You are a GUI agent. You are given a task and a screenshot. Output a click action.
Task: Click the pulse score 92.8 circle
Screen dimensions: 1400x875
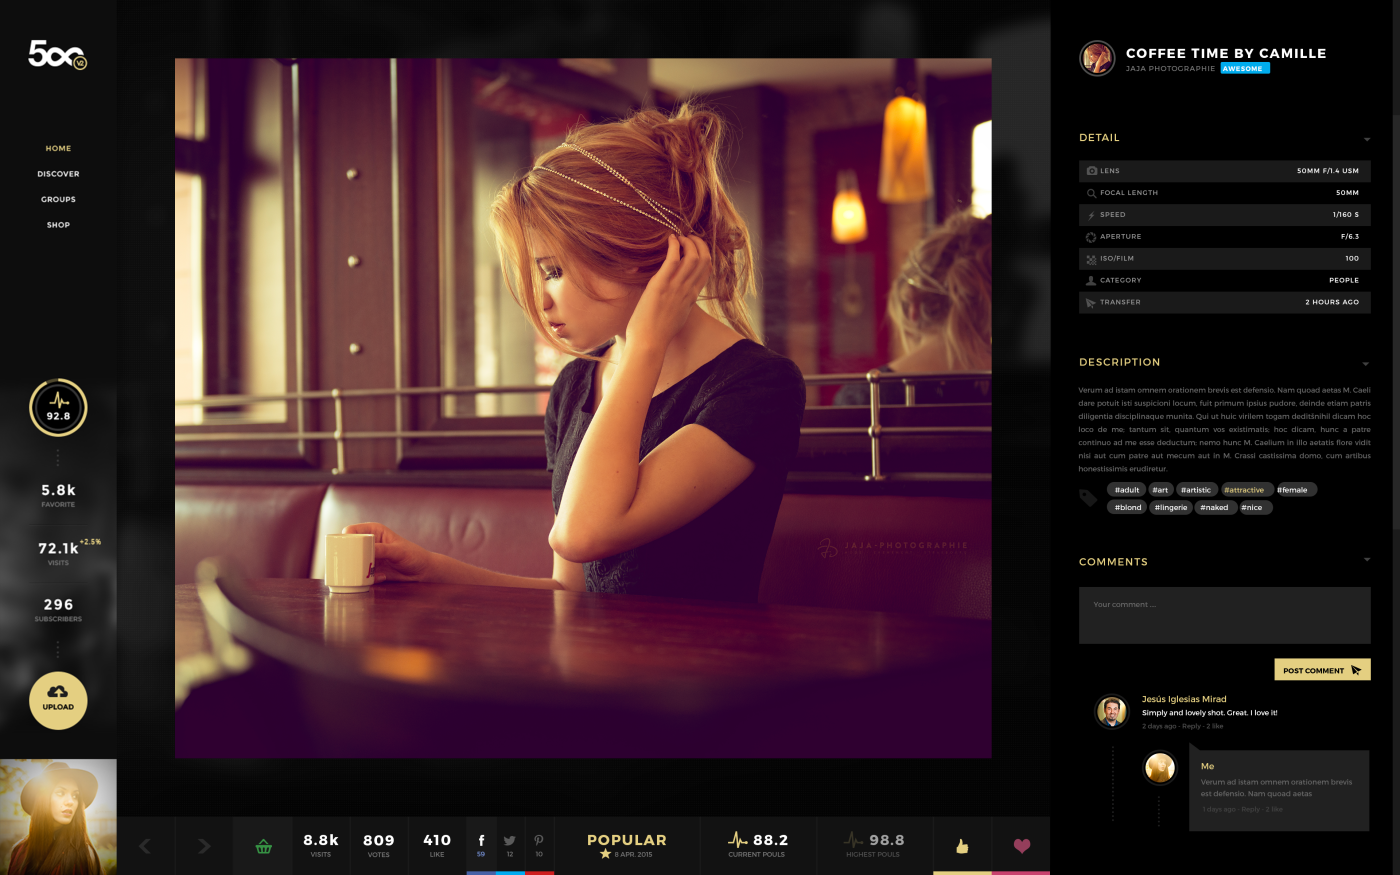coord(58,408)
